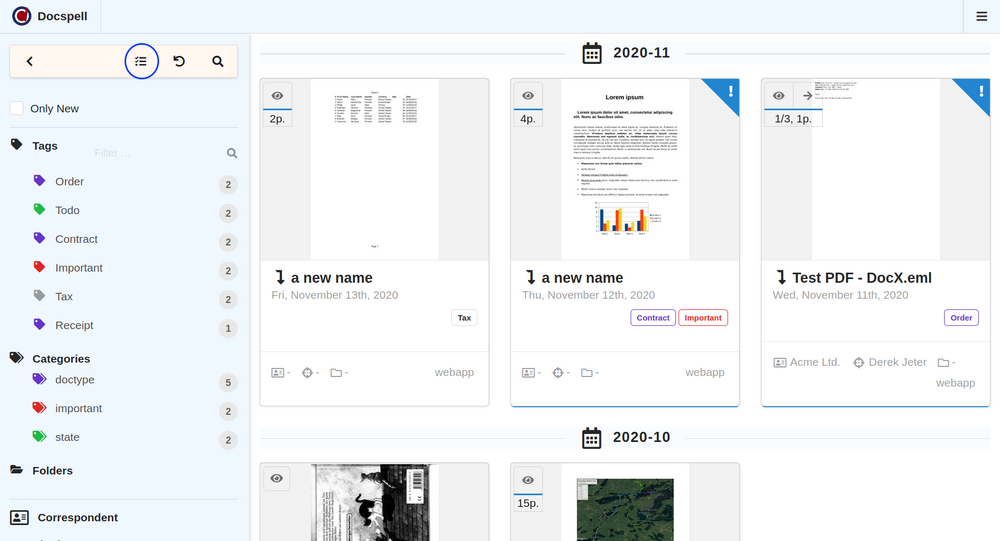Click the back arrow in sidebar toolbar
This screenshot has height=541, width=1000.
tap(30, 61)
